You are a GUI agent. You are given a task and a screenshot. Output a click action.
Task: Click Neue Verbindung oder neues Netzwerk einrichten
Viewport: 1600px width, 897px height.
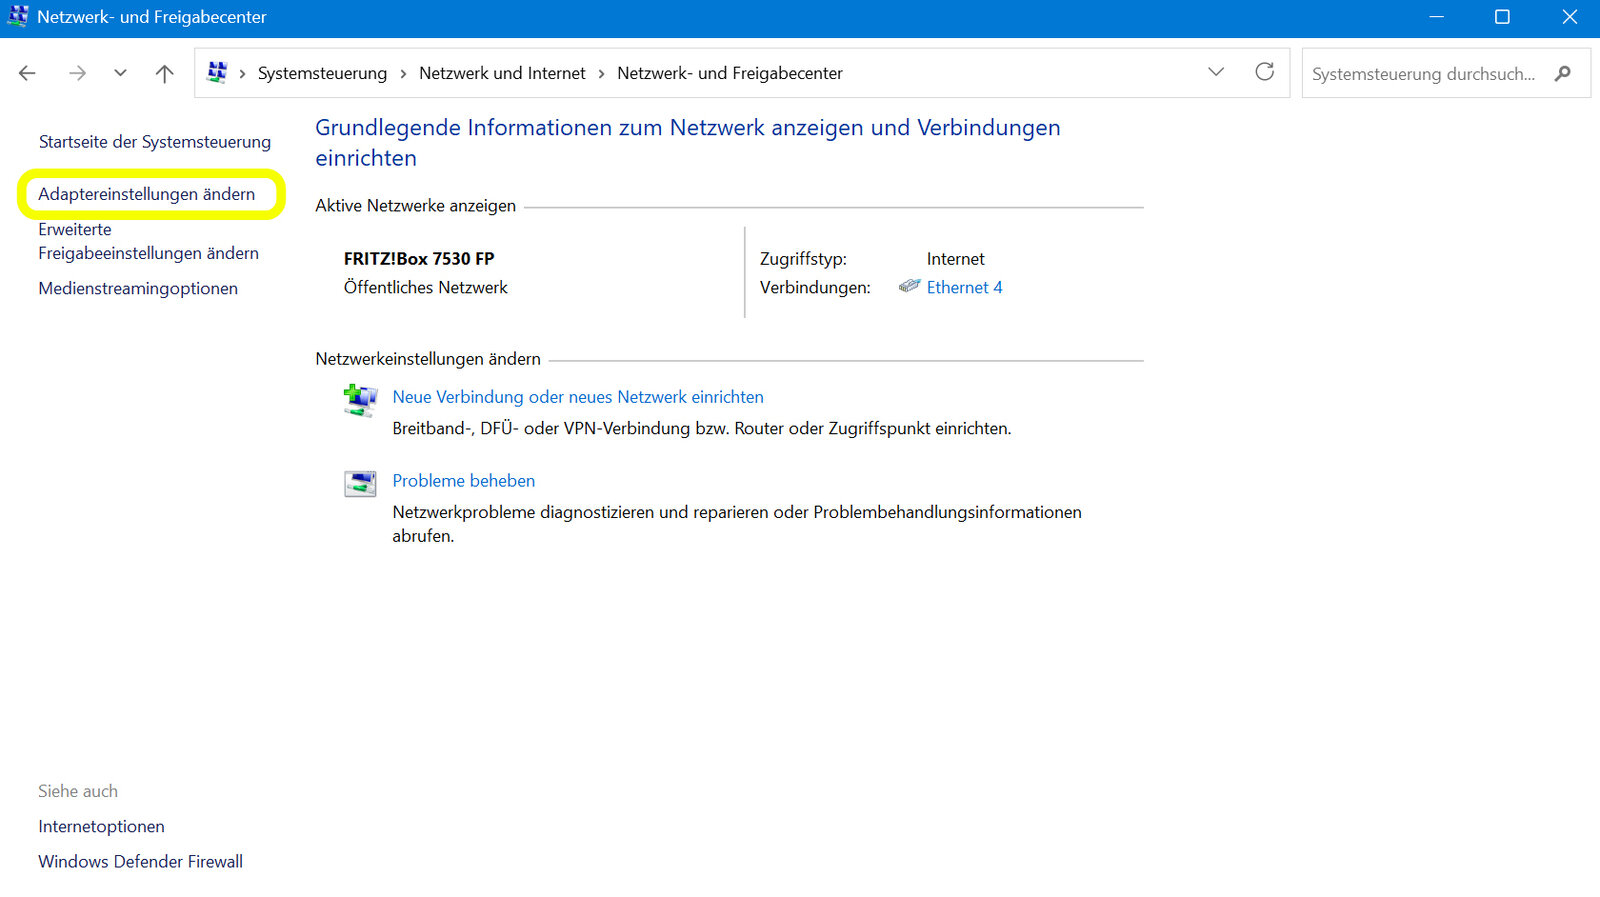point(578,397)
